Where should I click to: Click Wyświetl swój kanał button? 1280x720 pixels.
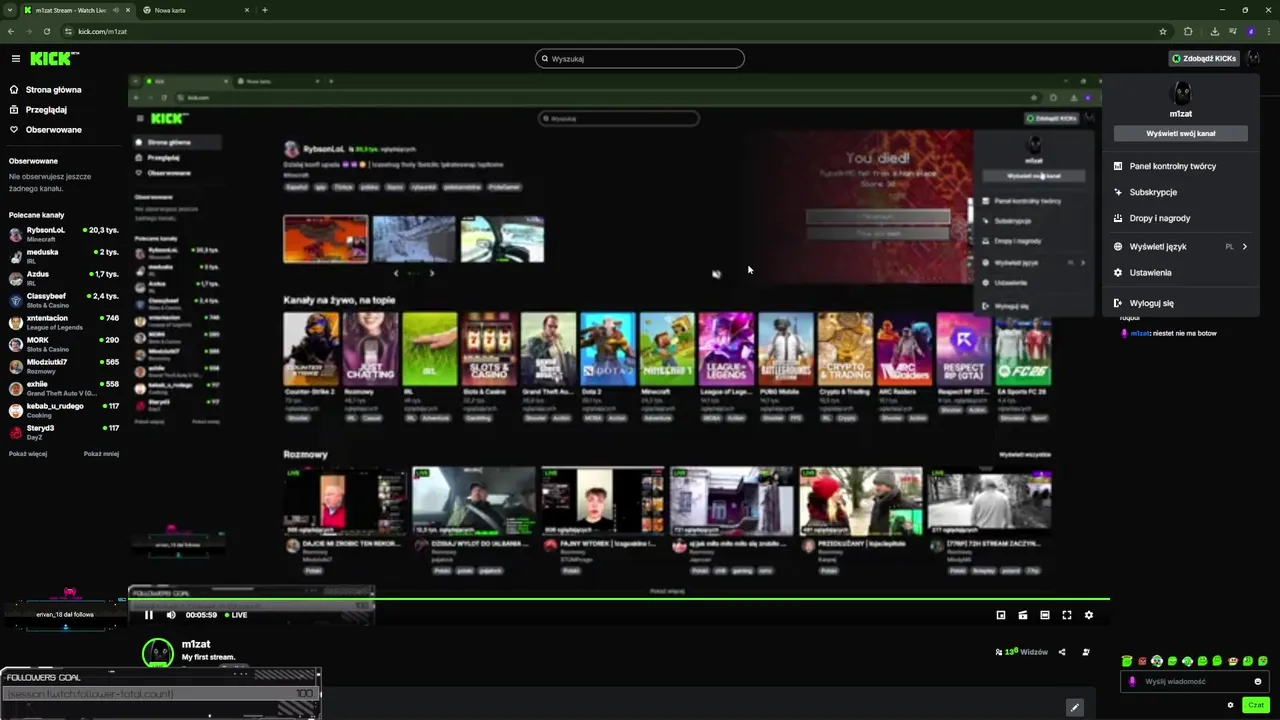(x=1181, y=133)
